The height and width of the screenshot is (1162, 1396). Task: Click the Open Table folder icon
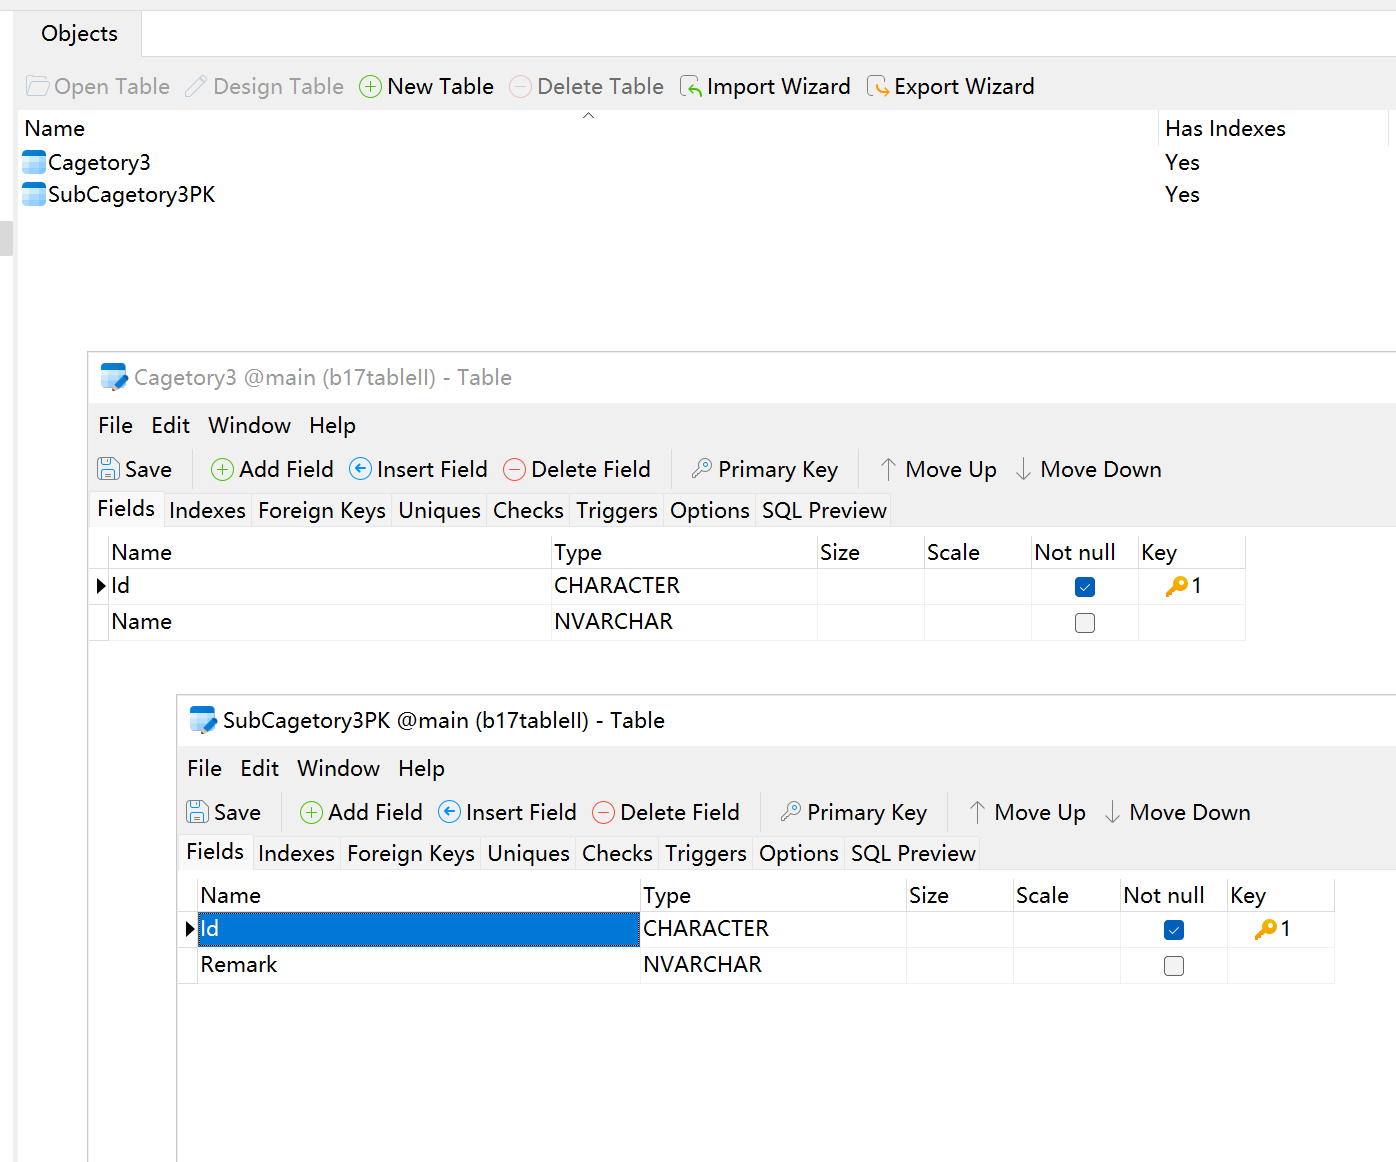(x=37, y=87)
